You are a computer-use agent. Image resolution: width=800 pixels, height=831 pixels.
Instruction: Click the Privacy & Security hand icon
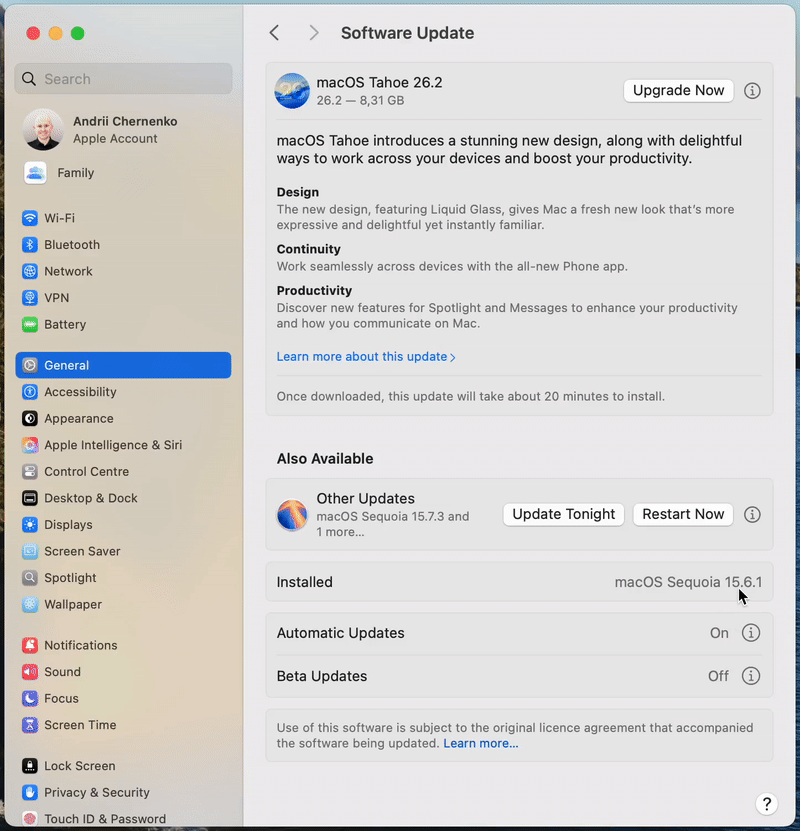tap(30, 792)
